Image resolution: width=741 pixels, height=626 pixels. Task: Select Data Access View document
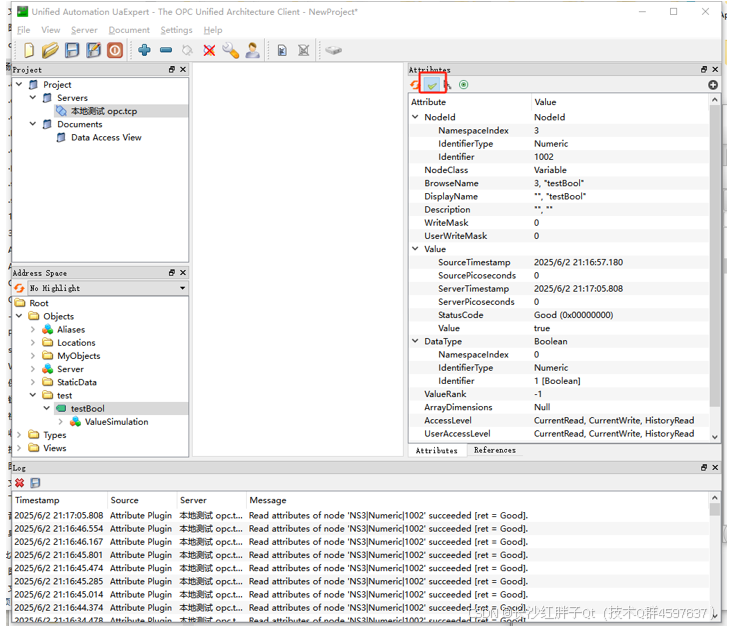click(105, 138)
